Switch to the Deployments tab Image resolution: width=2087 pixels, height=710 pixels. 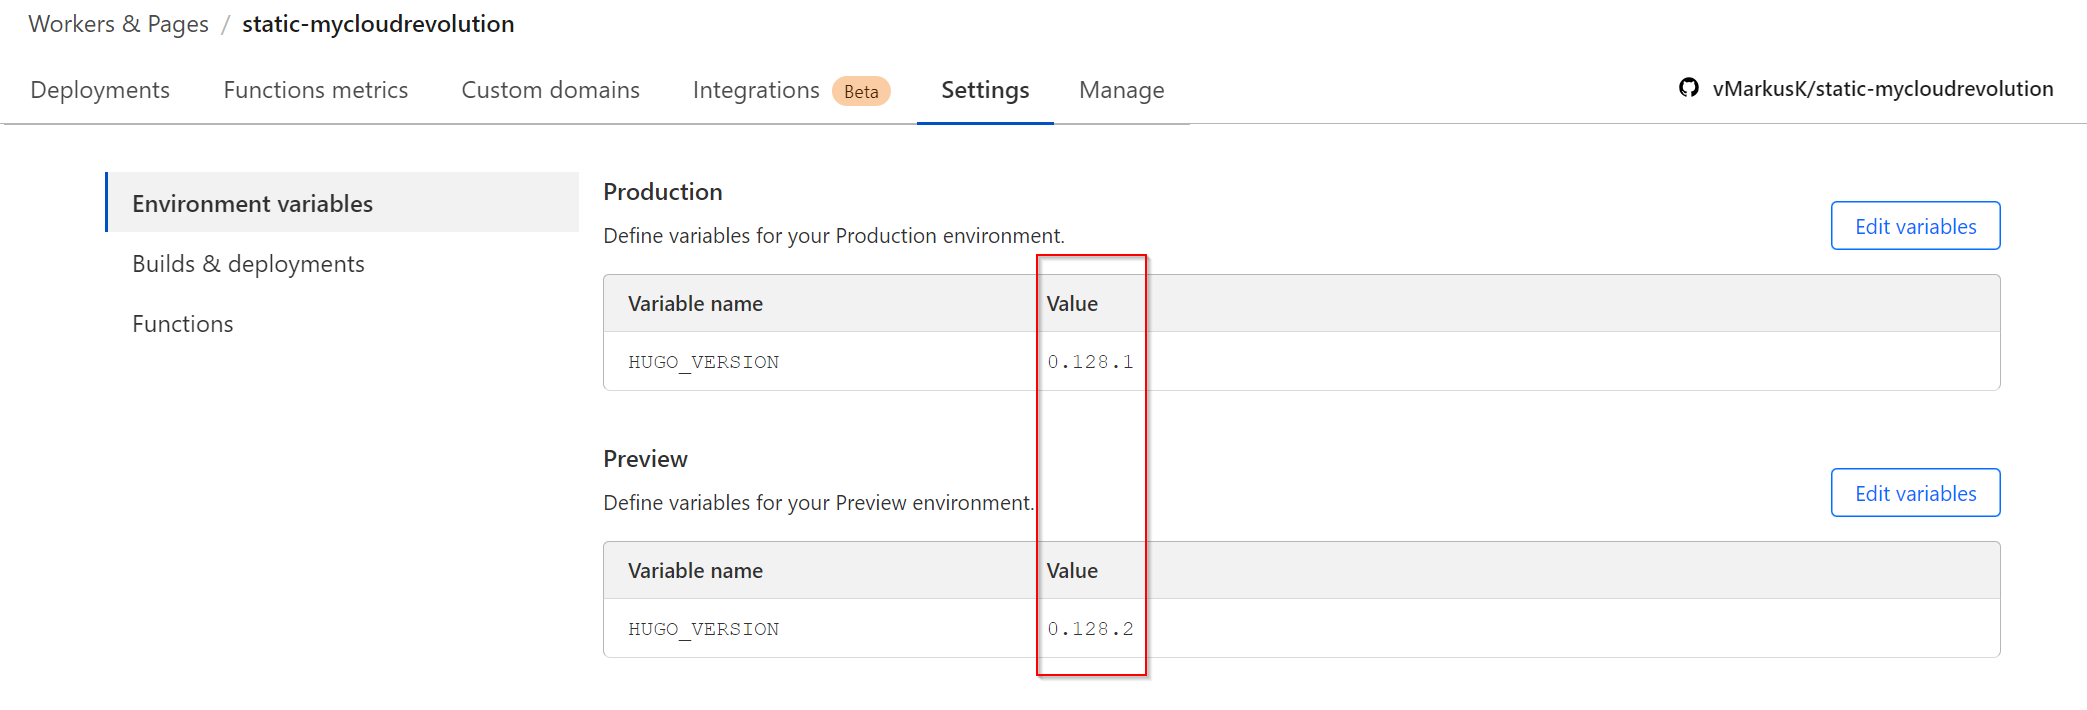tap(100, 90)
